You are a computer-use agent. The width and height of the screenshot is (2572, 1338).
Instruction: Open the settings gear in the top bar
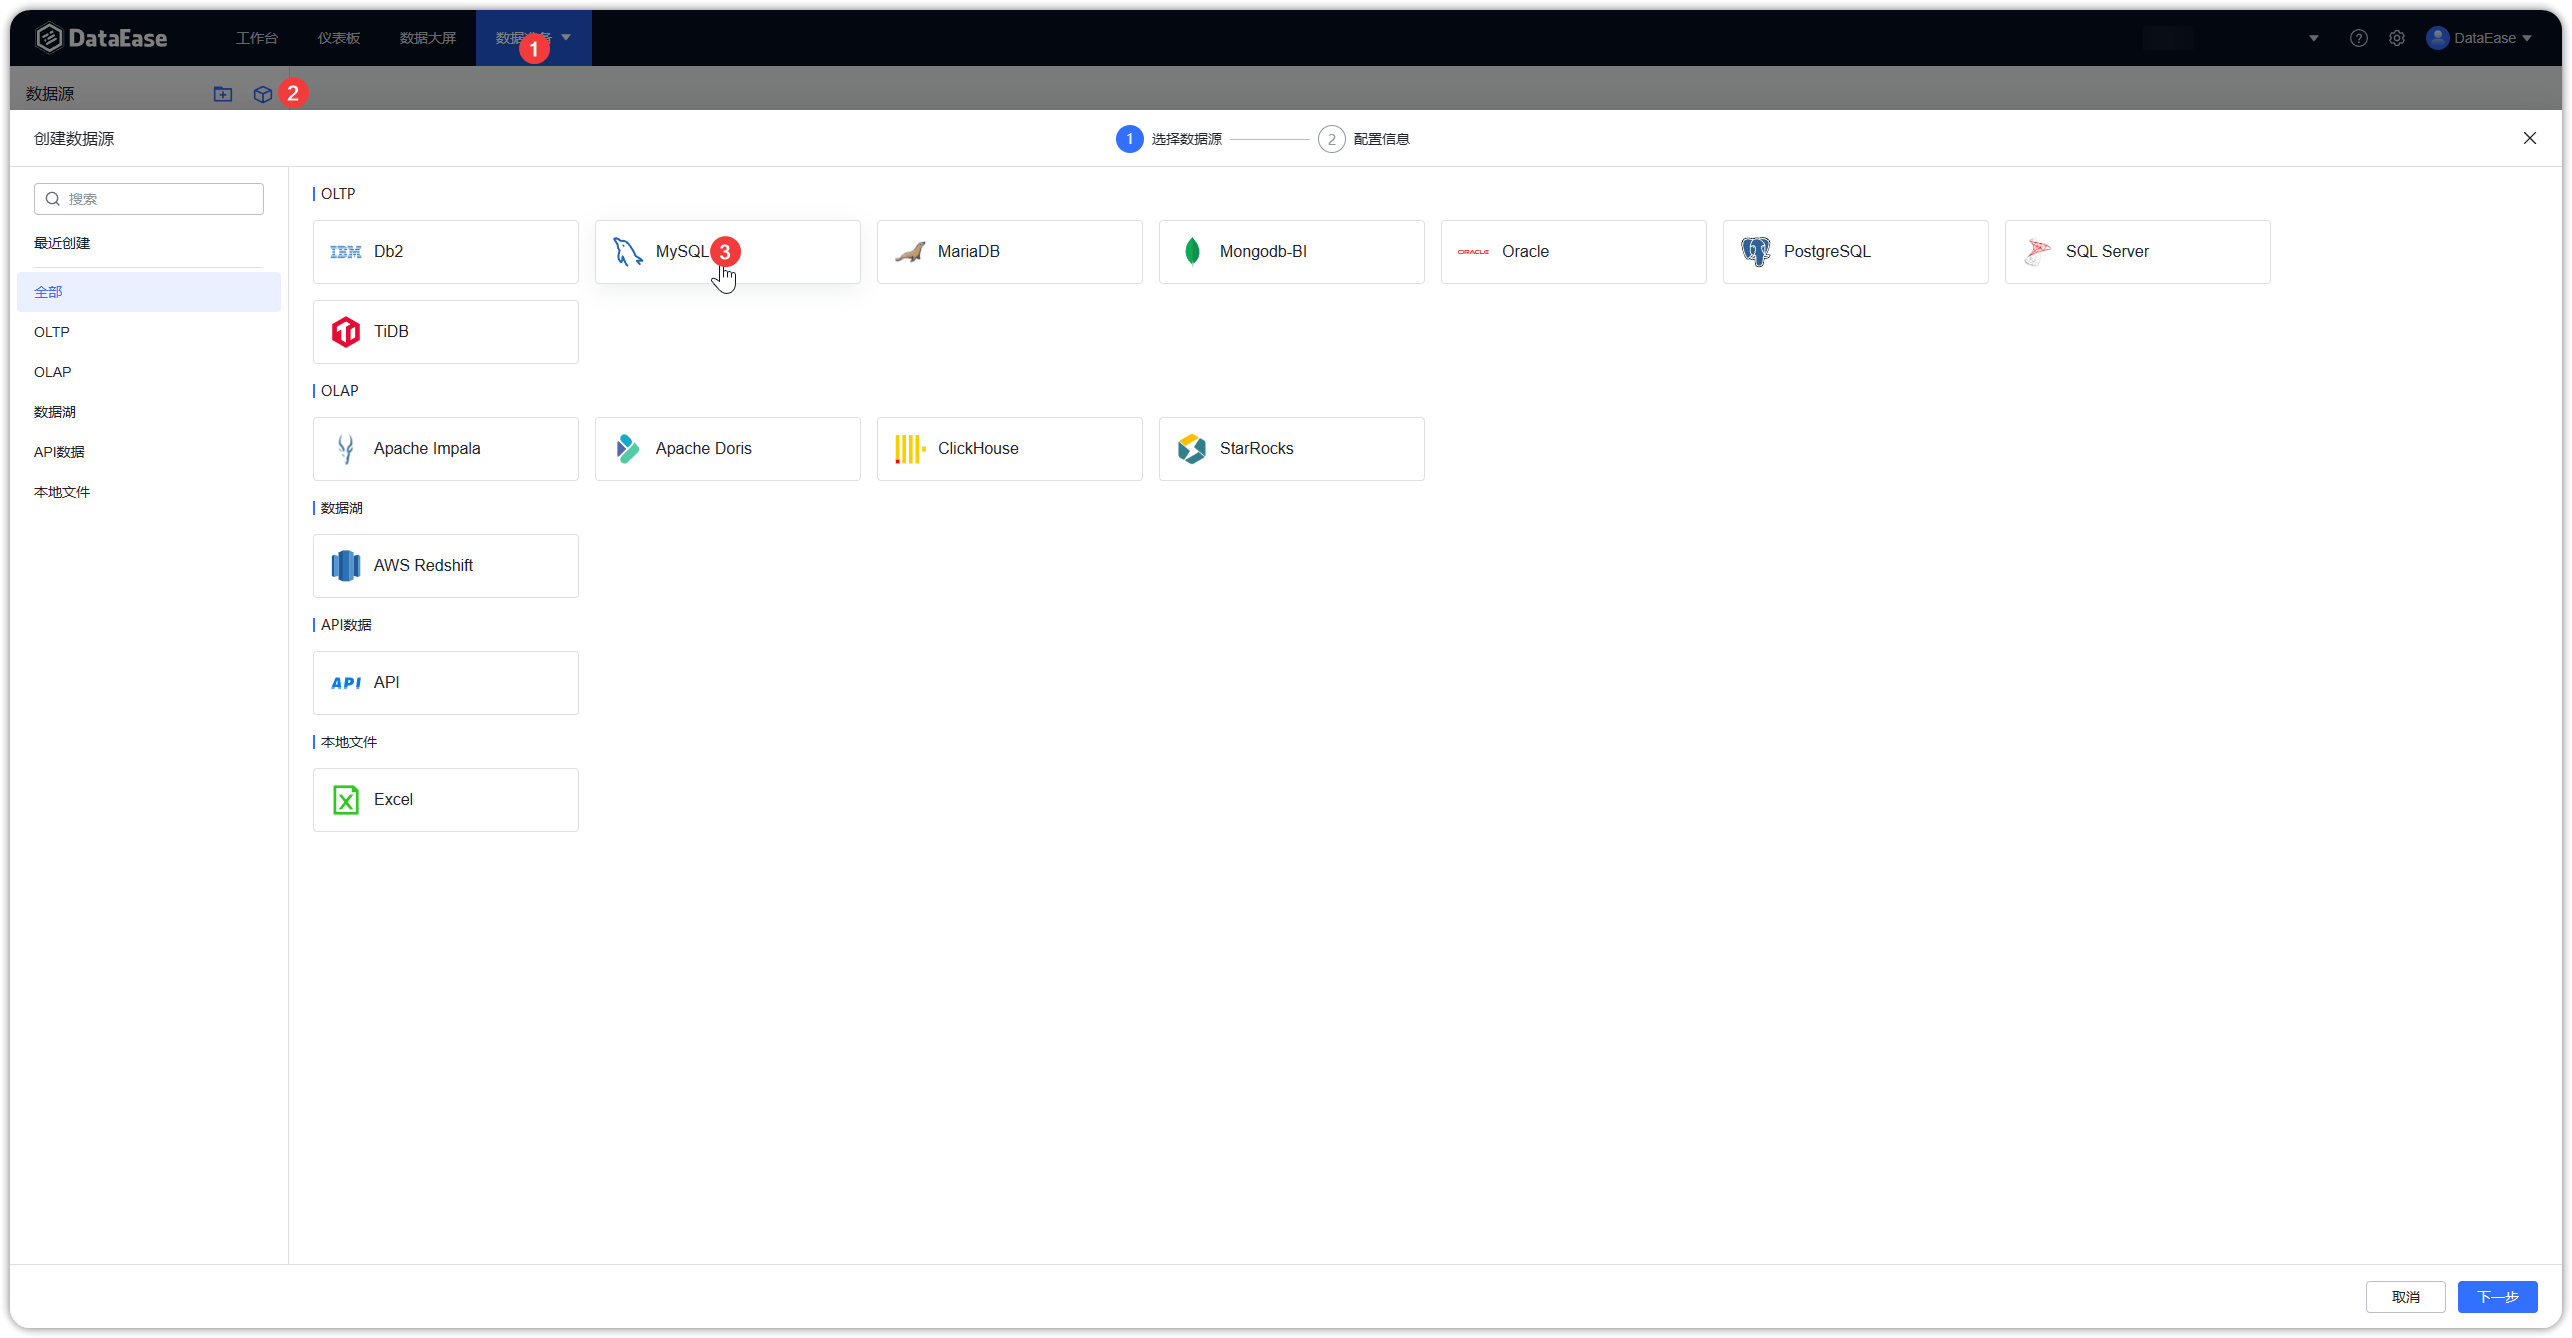tap(2397, 37)
